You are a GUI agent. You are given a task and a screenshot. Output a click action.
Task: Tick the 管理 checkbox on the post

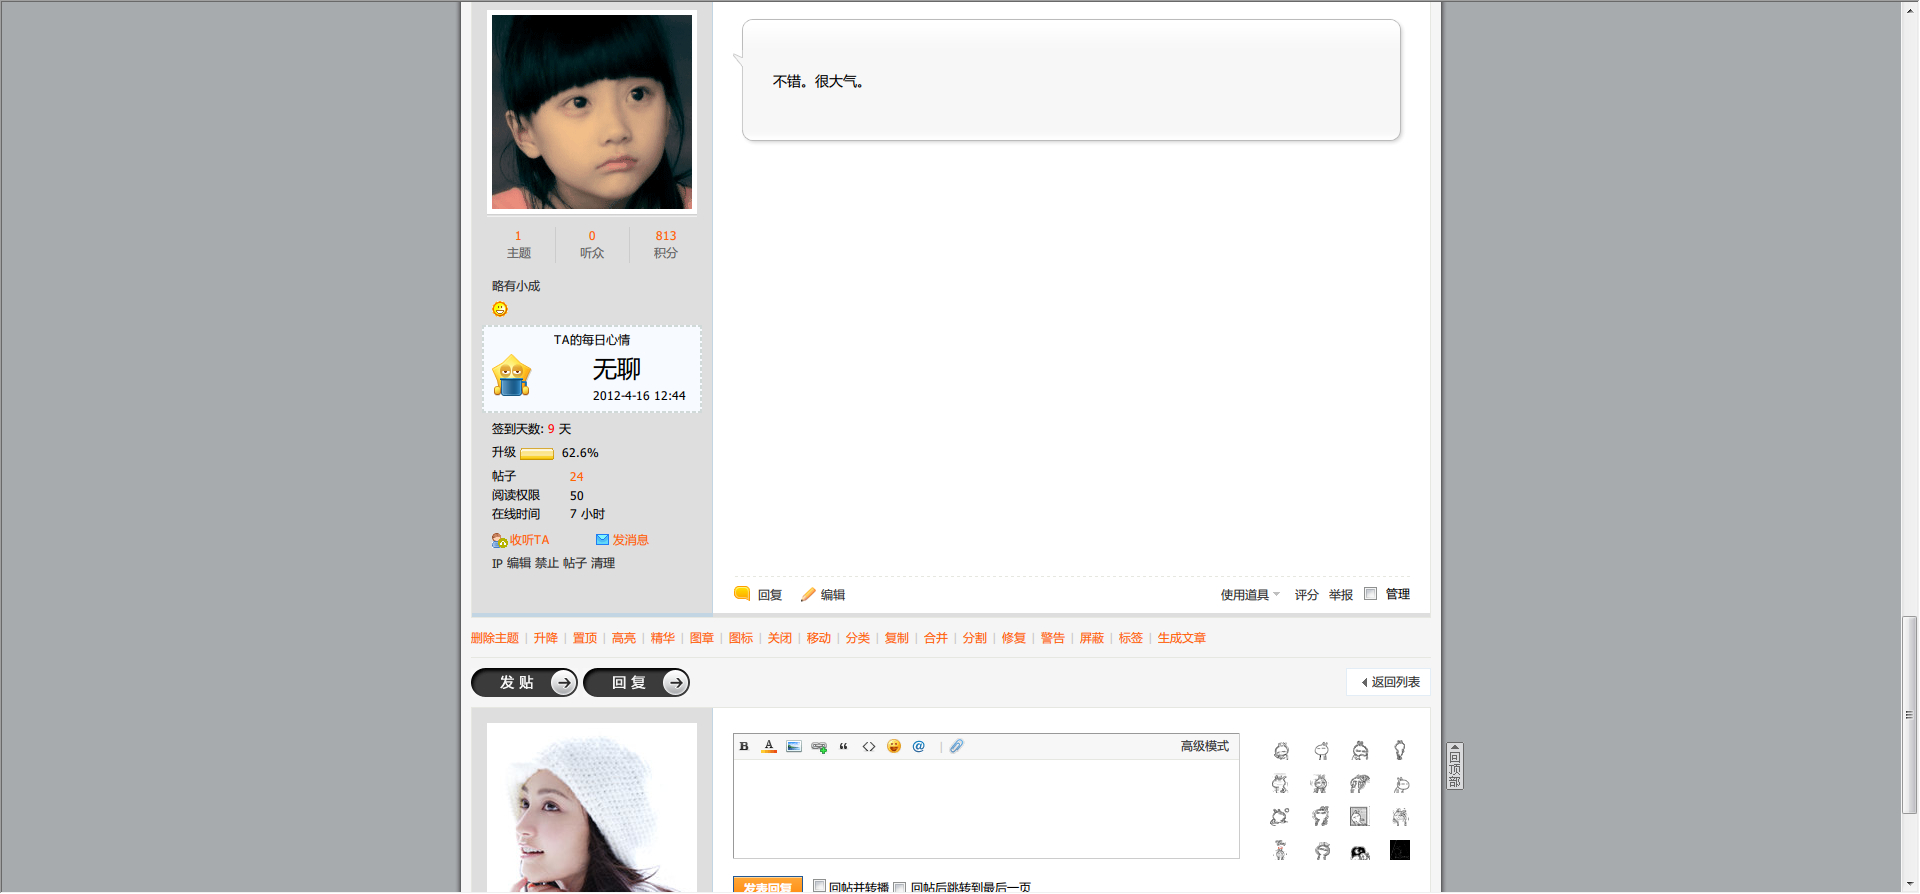pos(1371,594)
